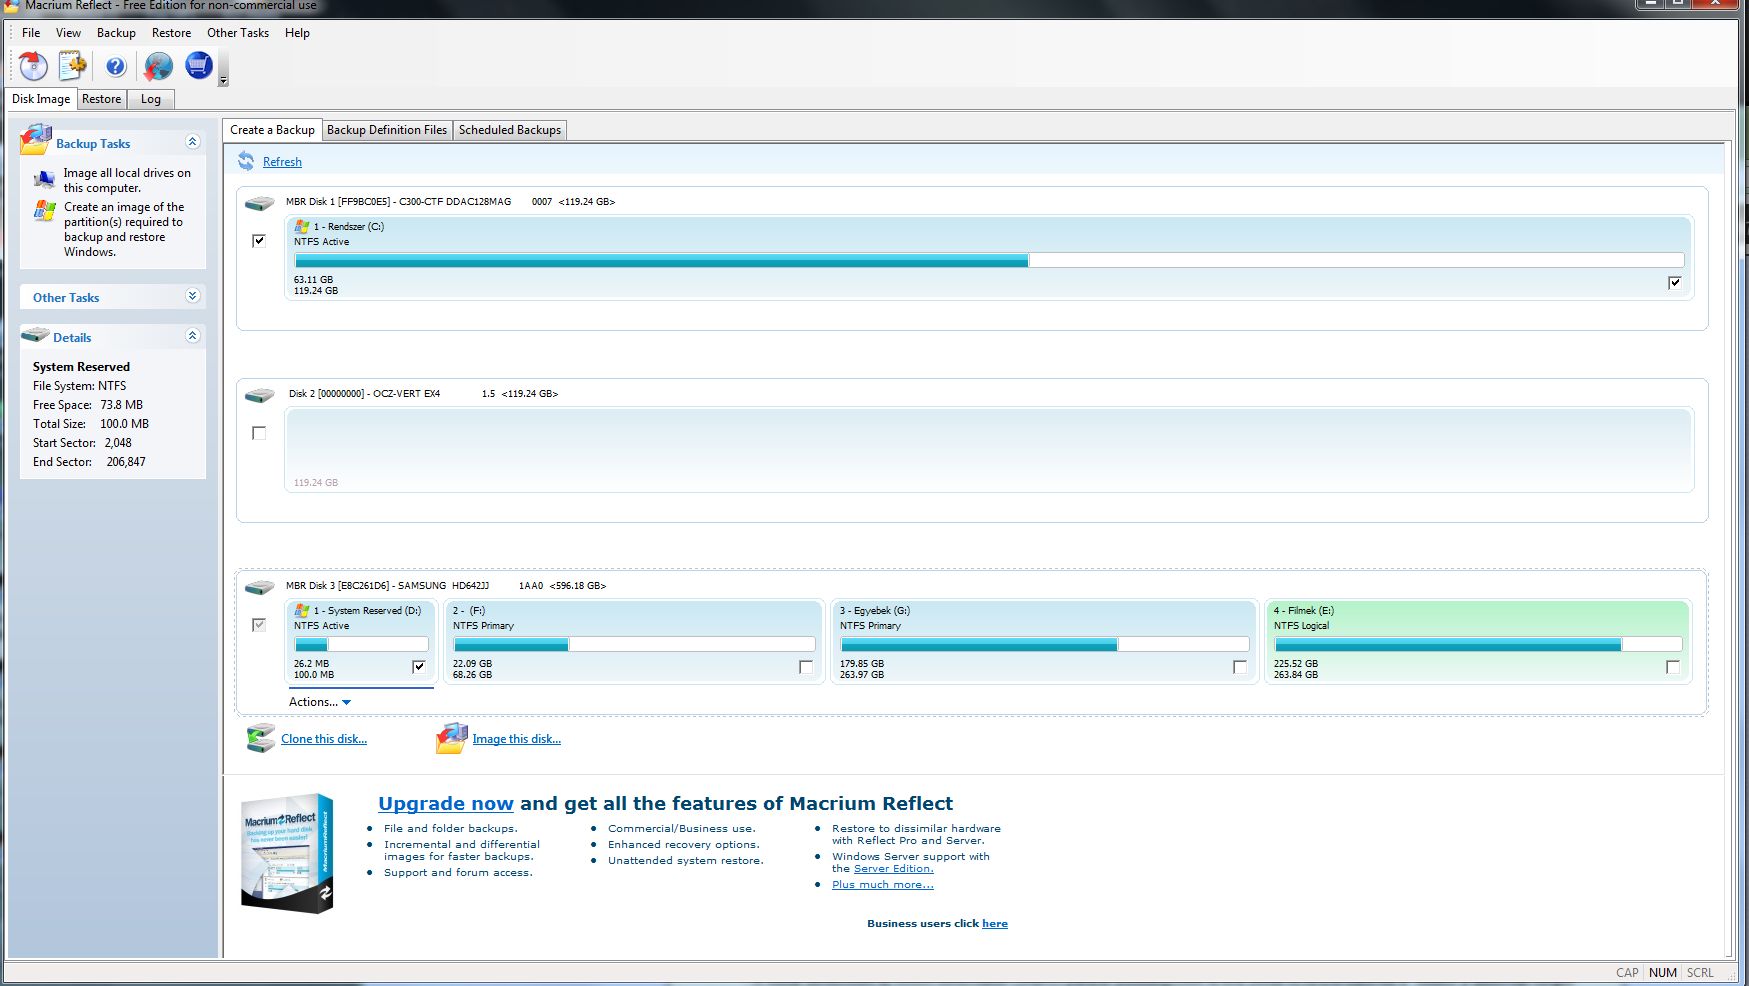Toggle the MBR Disk 1 checkbox
Viewport: 1749px width, 986px height.
[259, 240]
